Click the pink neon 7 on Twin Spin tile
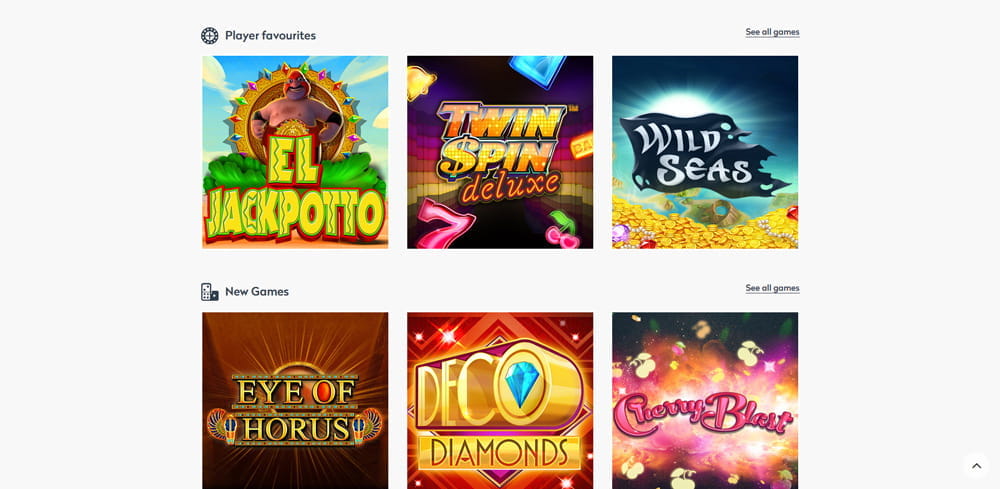Viewport: 1000px width, 489px height. [445, 223]
